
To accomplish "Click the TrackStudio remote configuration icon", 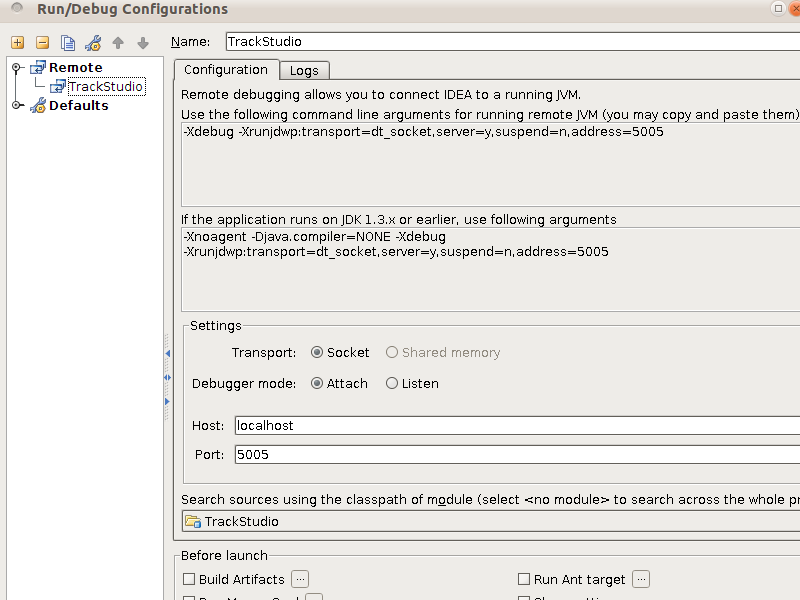I will coord(58,86).
